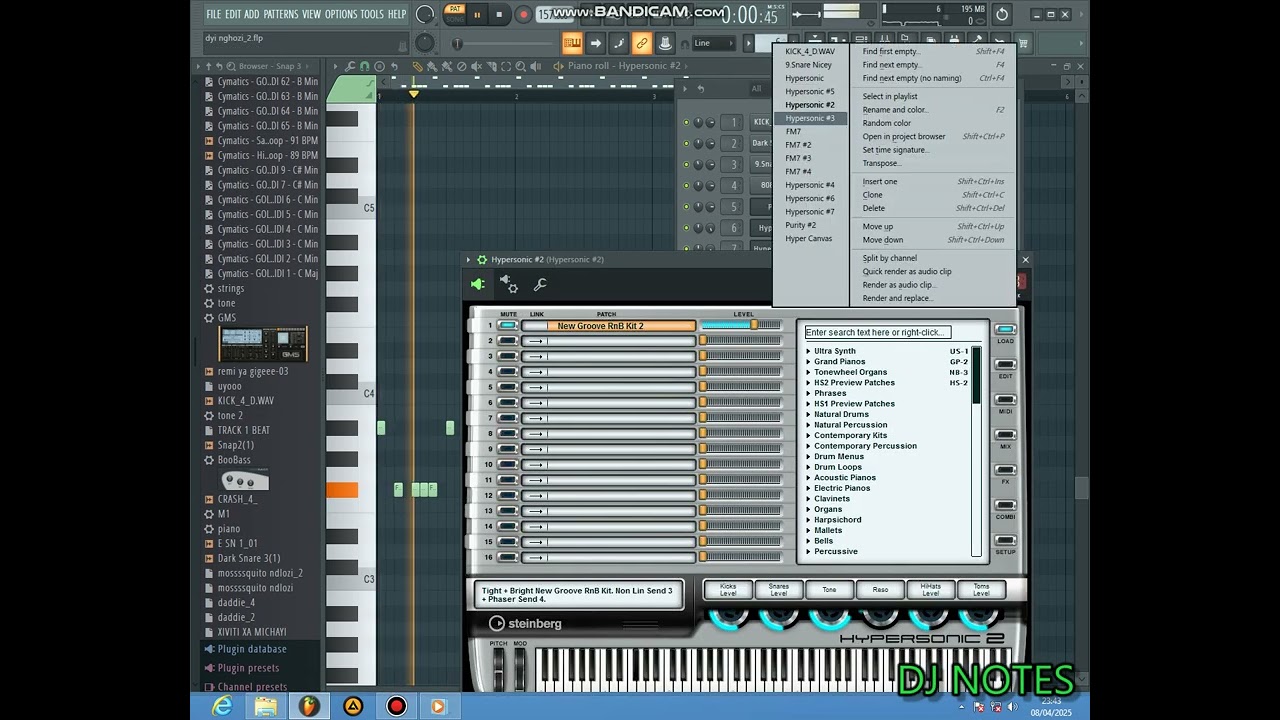Open Hypersonic #2 plugin gear options
1280x720 pixels.
point(481,260)
